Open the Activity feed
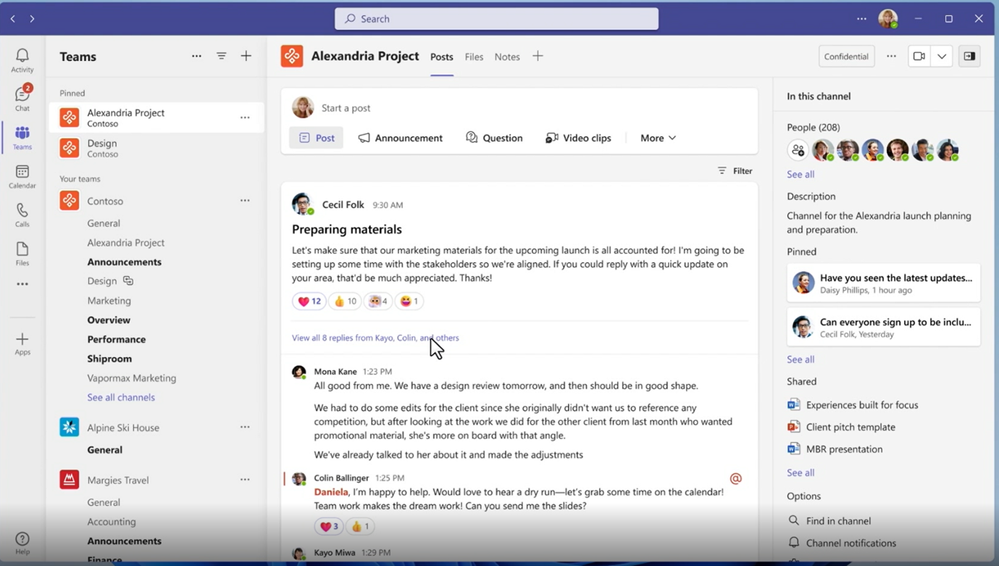 (x=22, y=61)
